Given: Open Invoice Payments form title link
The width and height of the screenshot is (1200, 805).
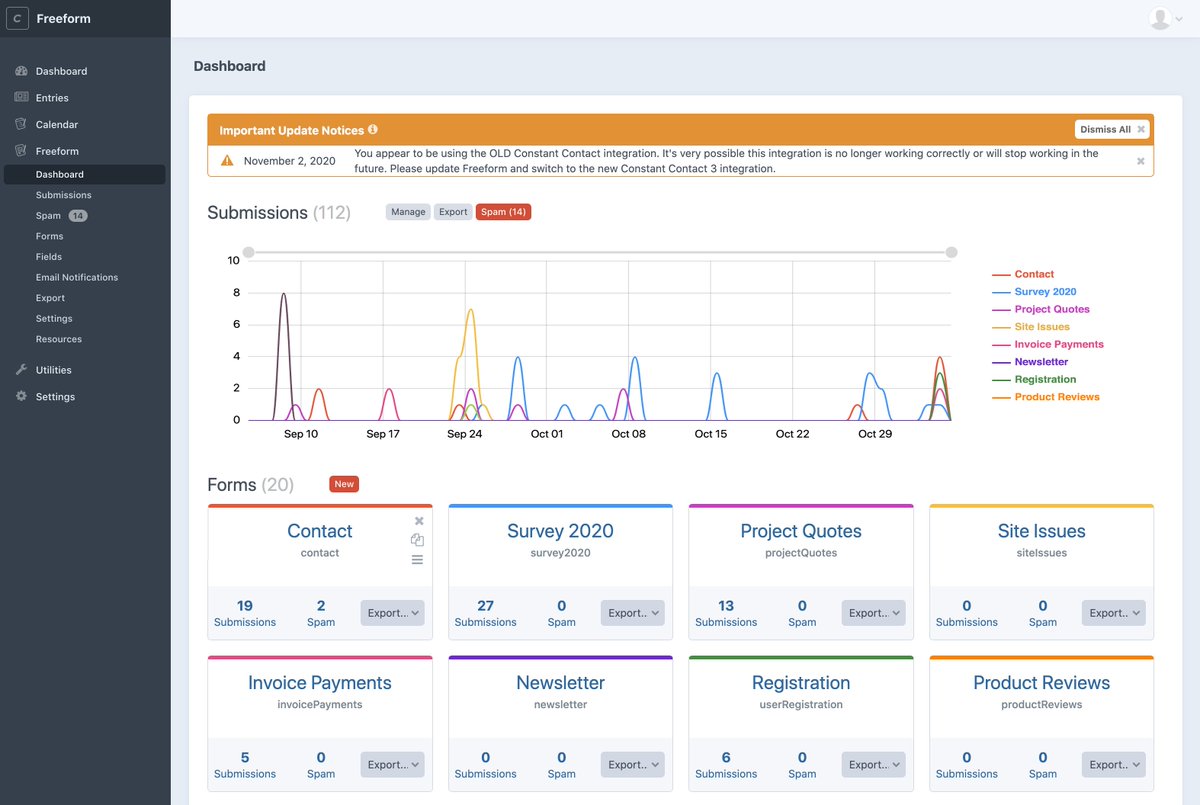Looking at the screenshot, I should pos(320,683).
